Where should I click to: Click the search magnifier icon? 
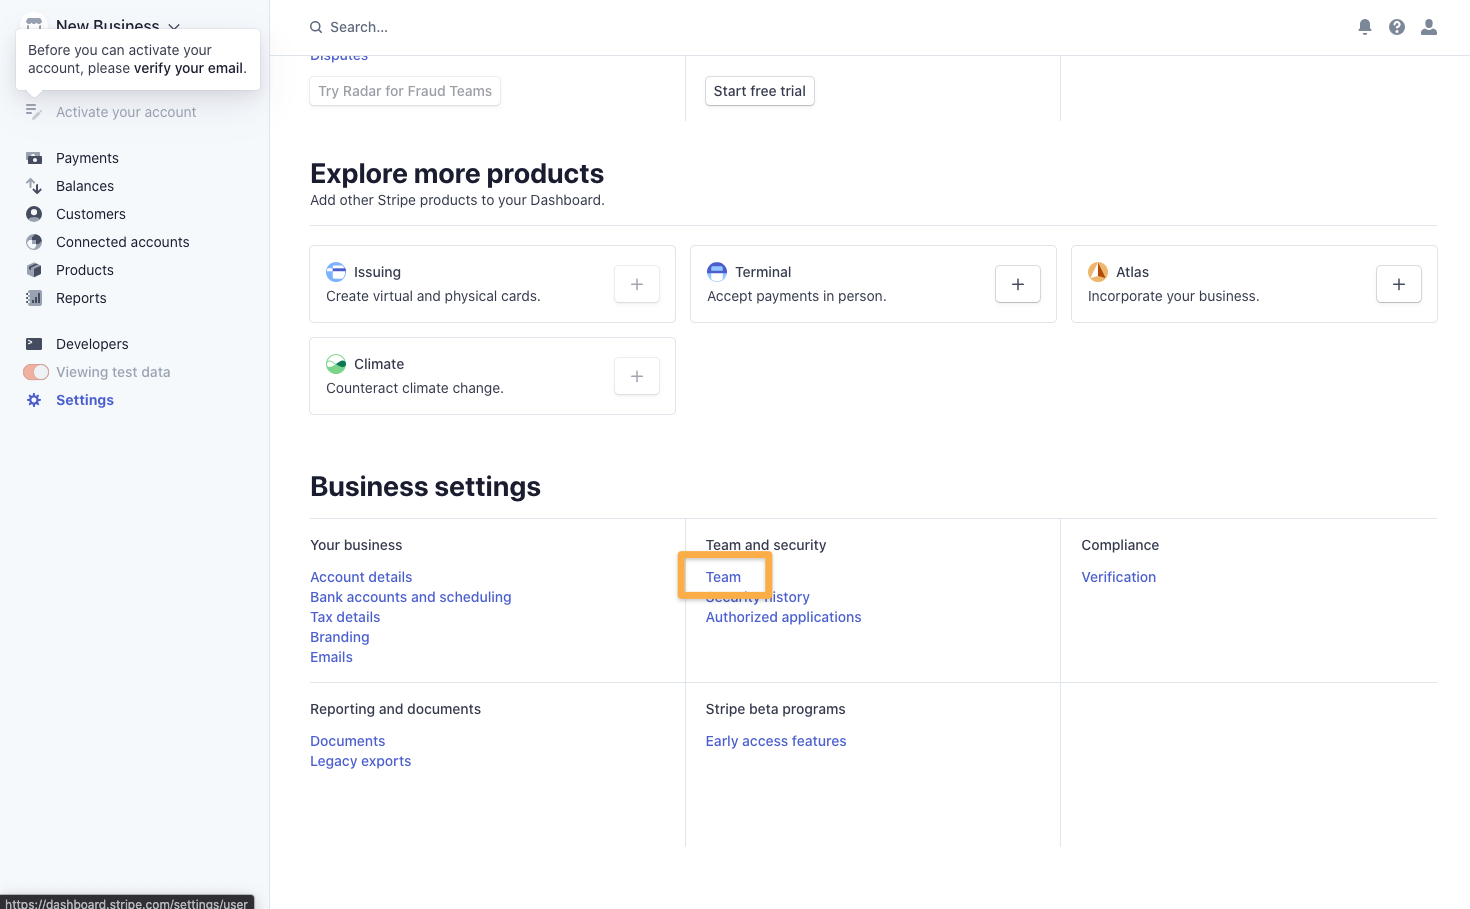pyautogui.click(x=316, y=27)
